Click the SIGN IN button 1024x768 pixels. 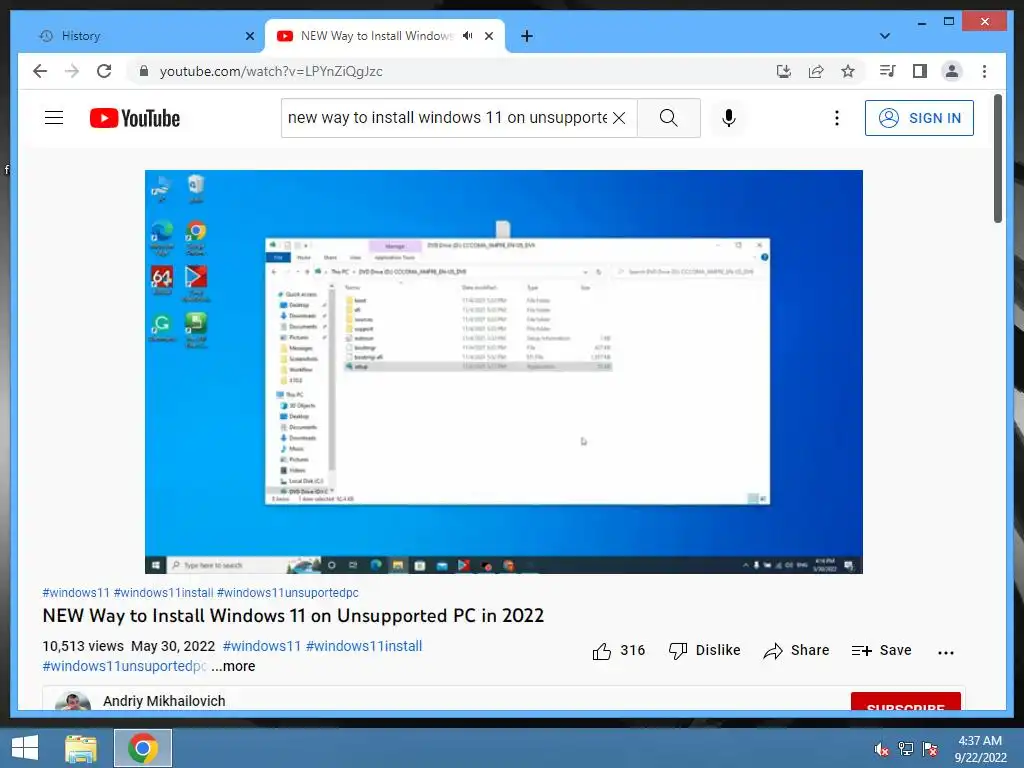pyautogui.click(x=919, y=118)
